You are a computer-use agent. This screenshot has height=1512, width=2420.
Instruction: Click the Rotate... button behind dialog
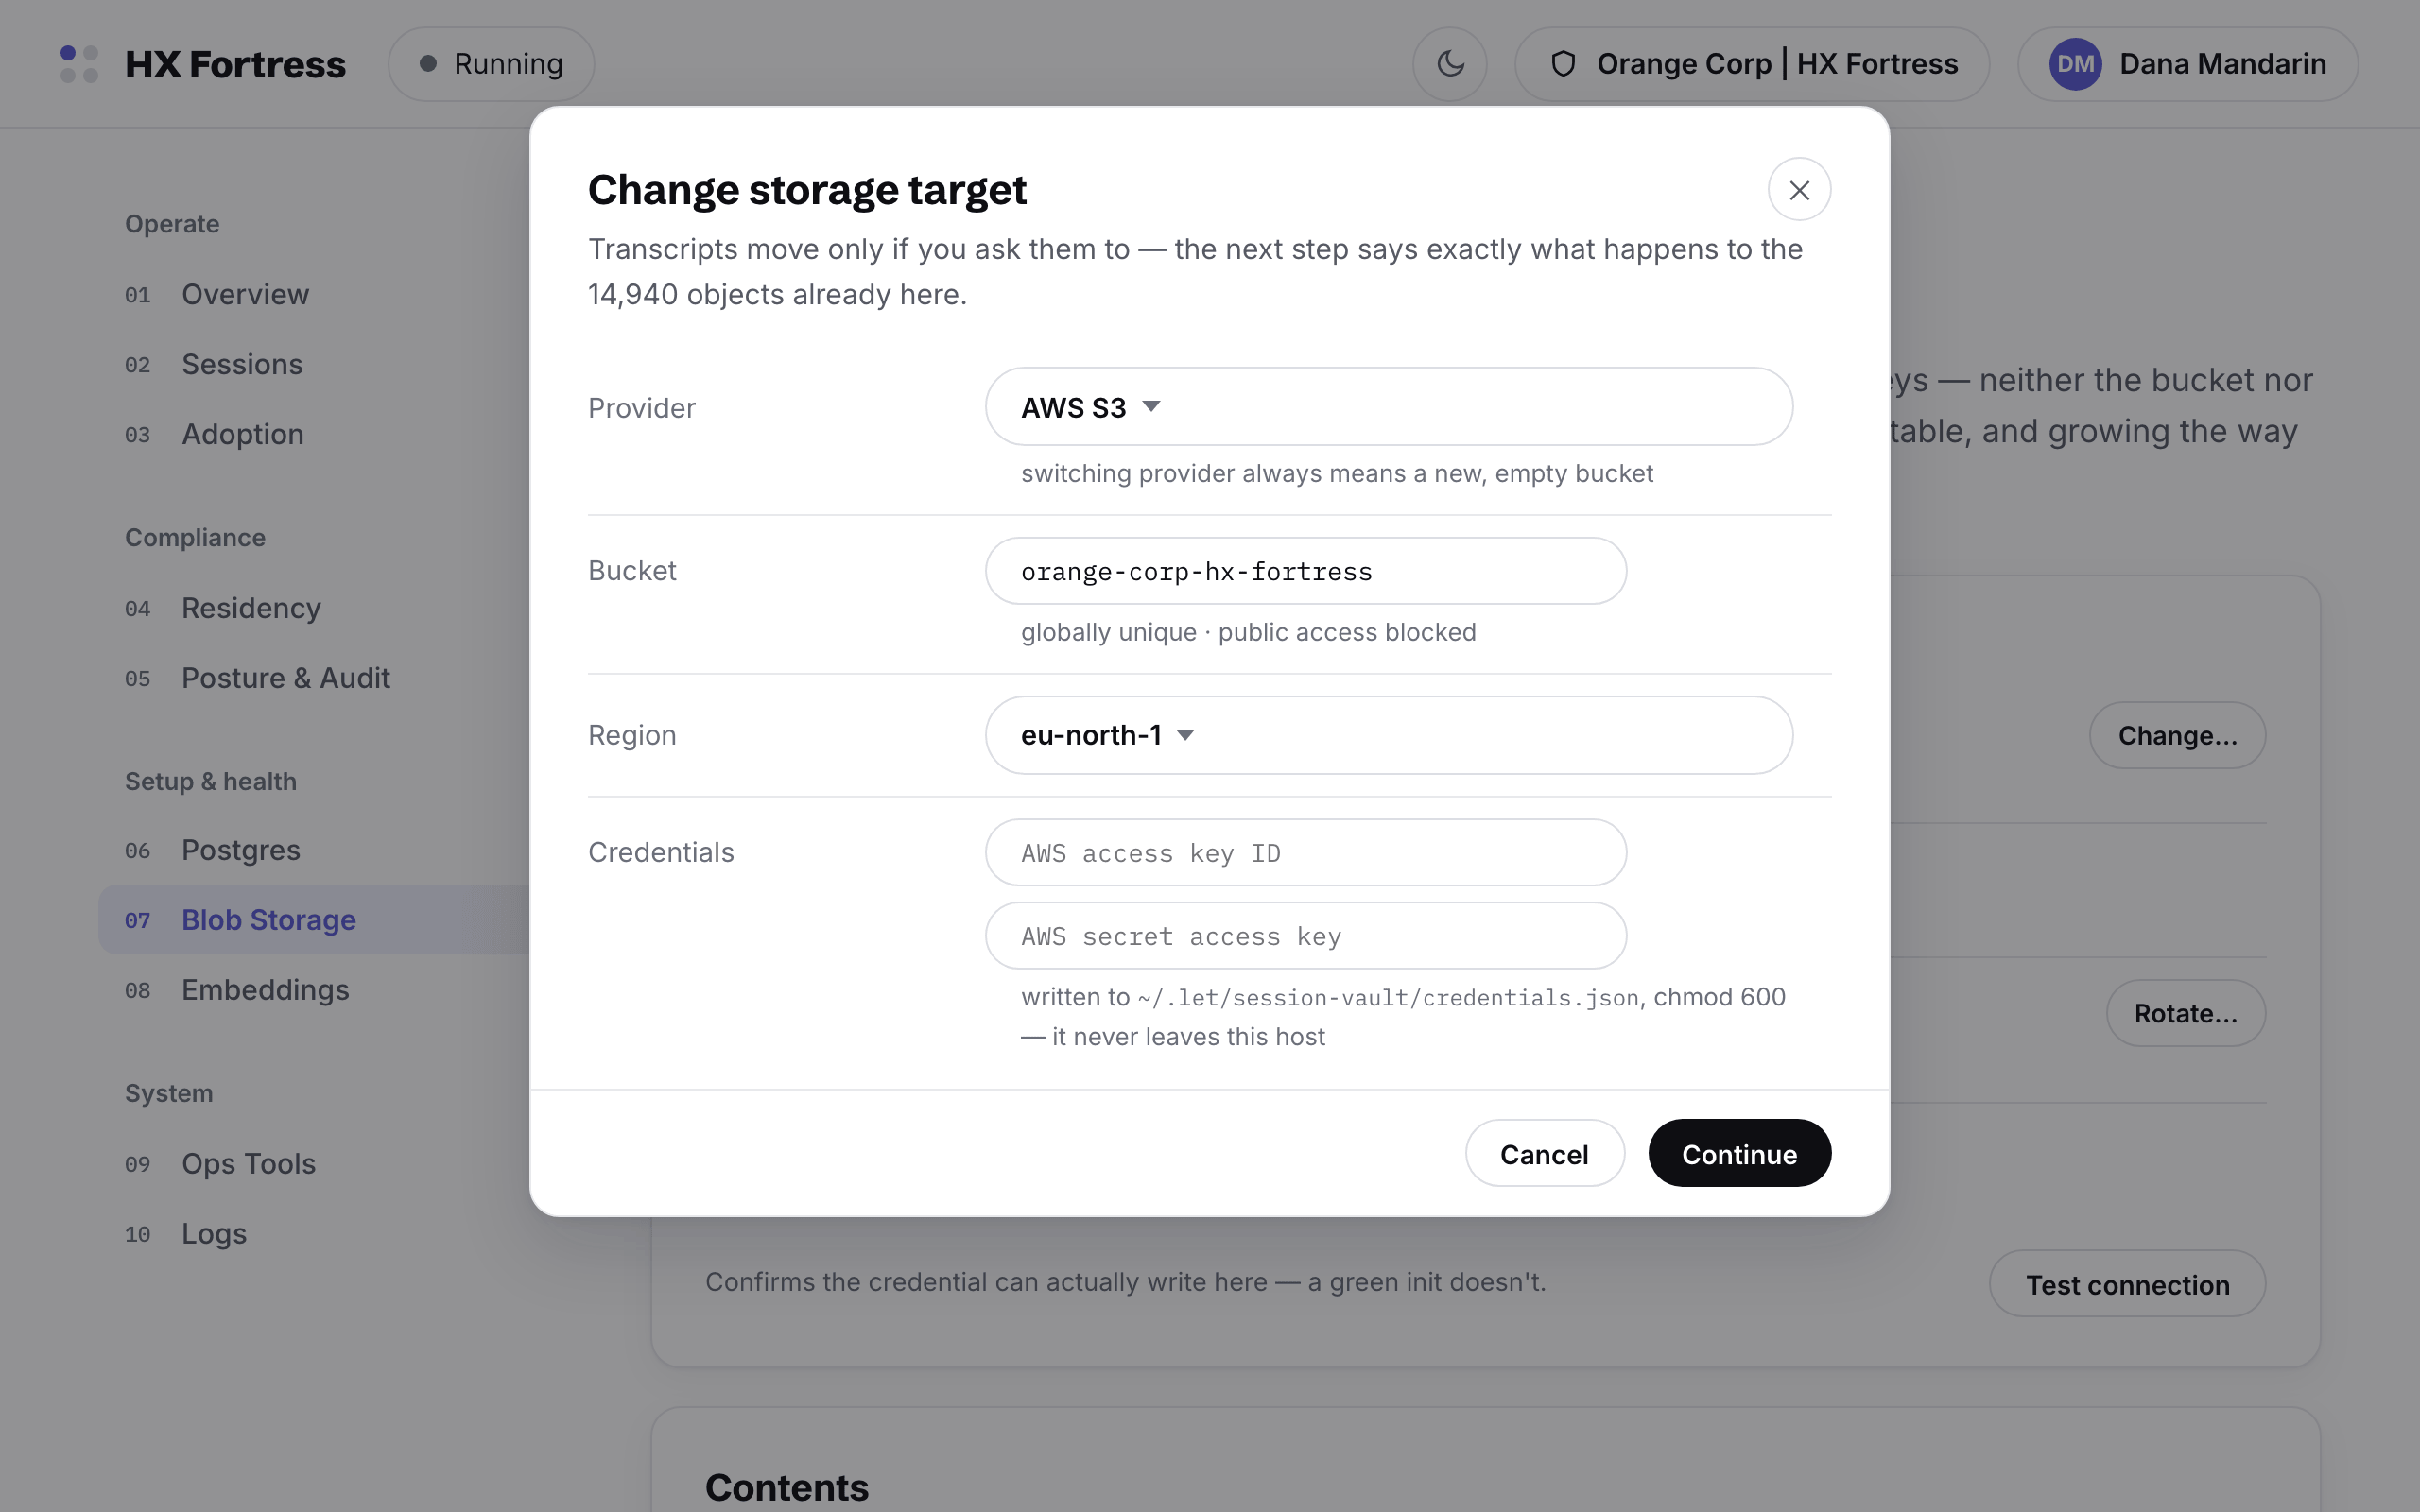(x=2185, y=1014)
